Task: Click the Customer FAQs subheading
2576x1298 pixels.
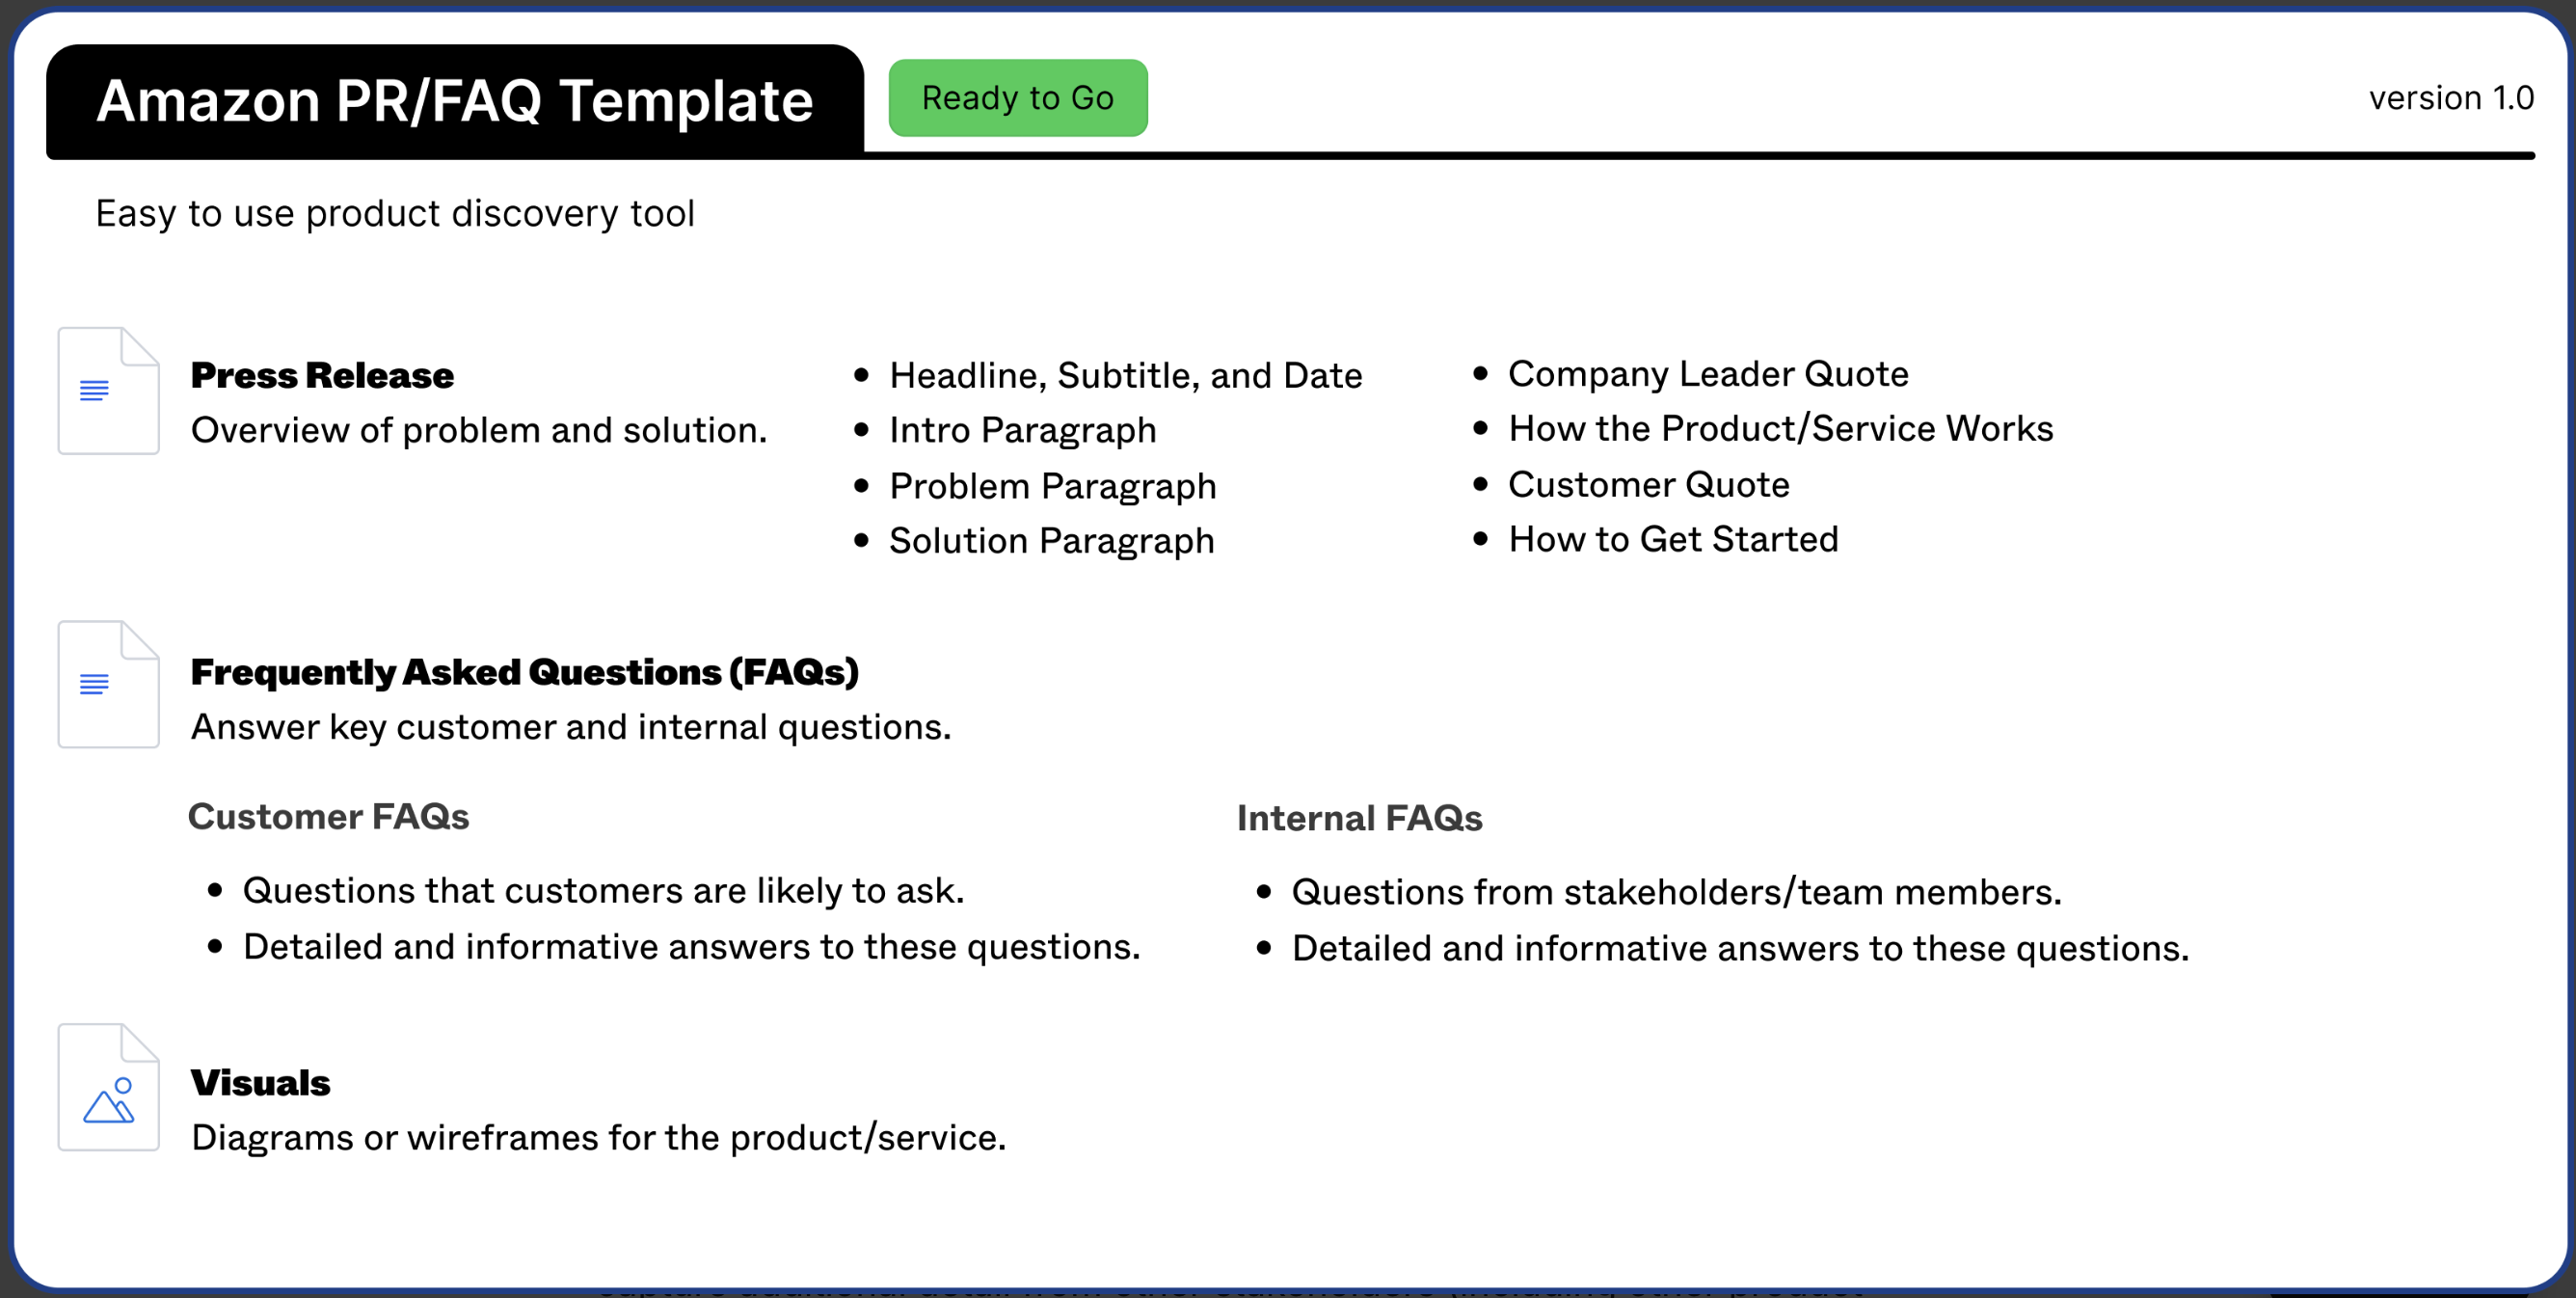Action: coord(328,817)
